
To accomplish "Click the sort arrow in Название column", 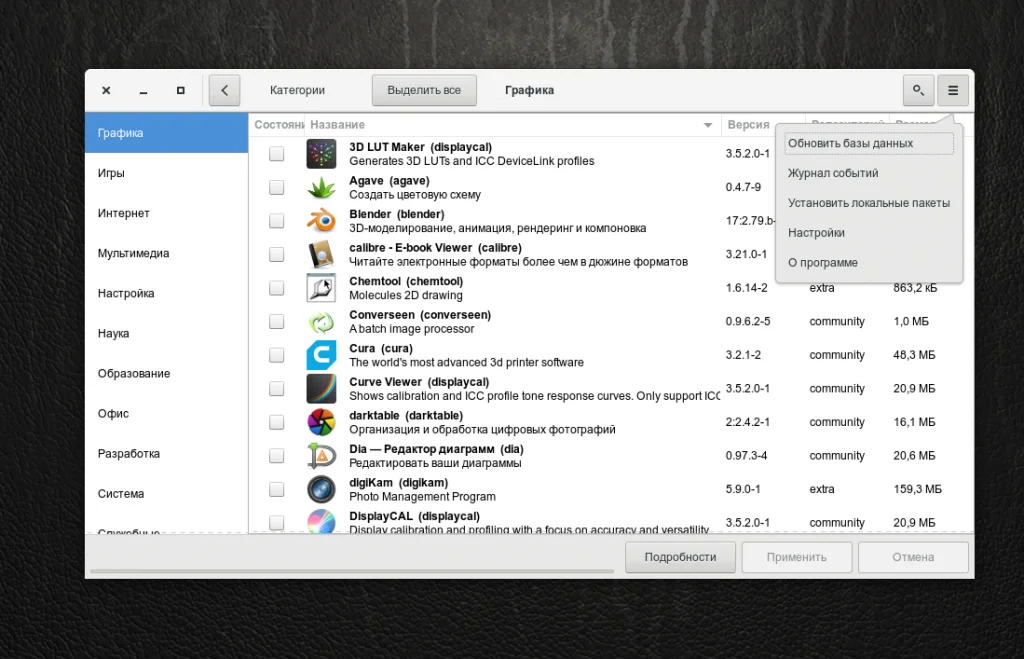I will 708,125.
